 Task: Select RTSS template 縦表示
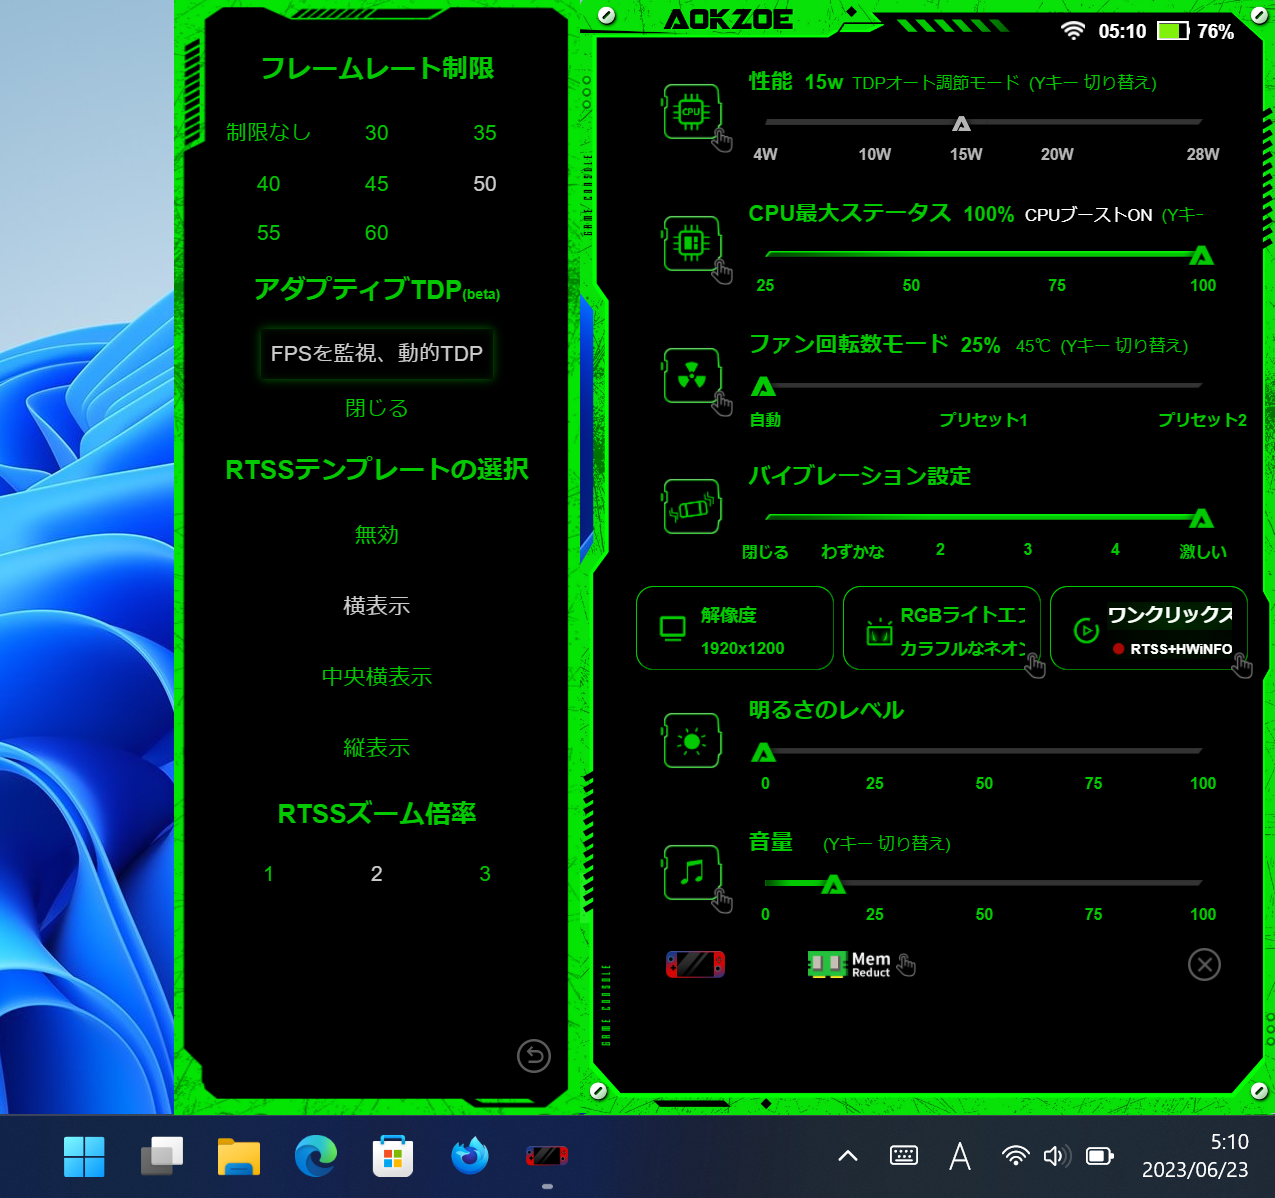tap(377, 748)
